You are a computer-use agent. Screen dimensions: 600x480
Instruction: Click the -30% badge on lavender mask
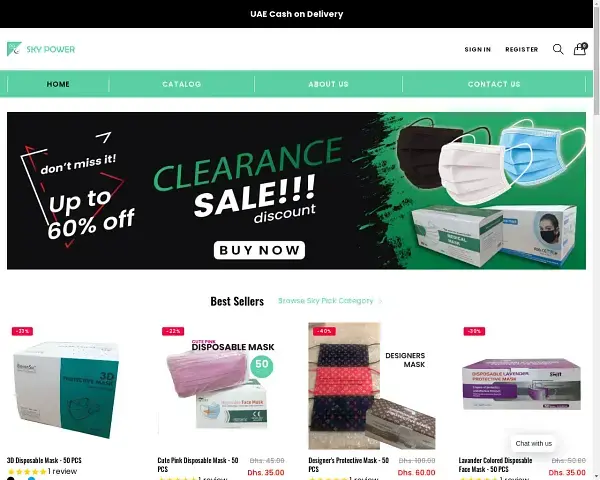[474, 331]
